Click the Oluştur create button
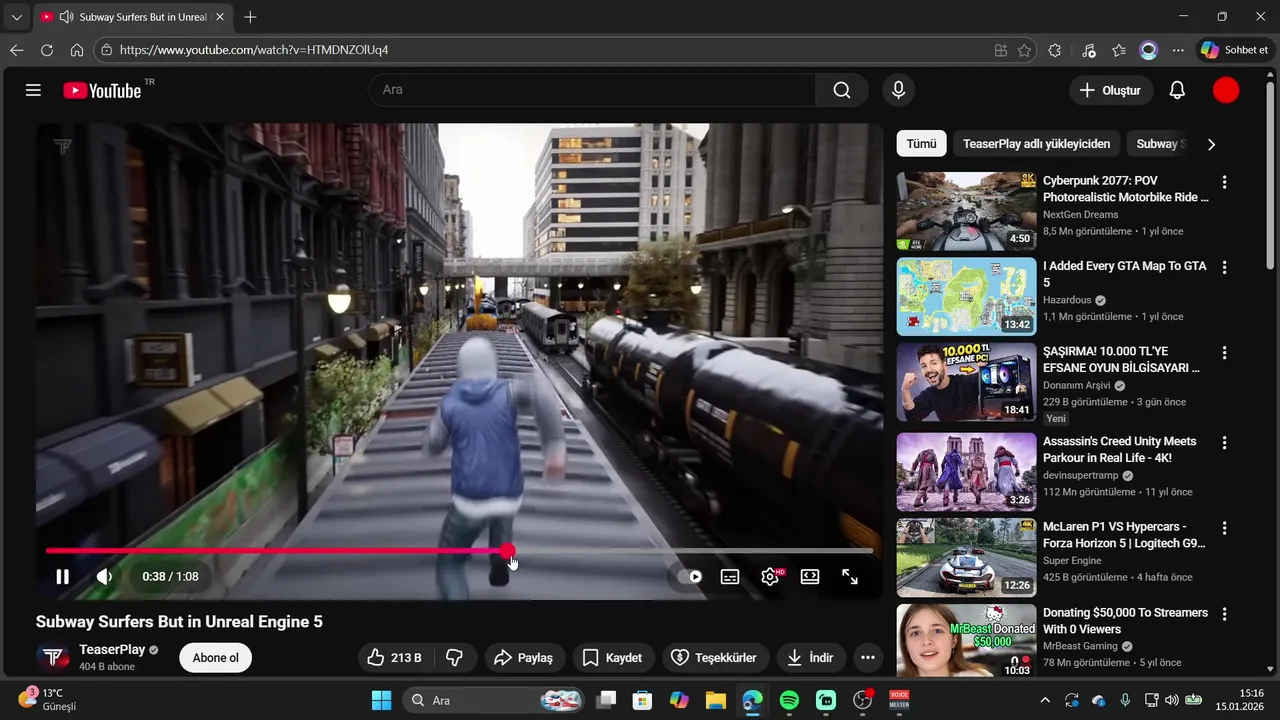1280x720 pixels. [x=1110, y=90]
